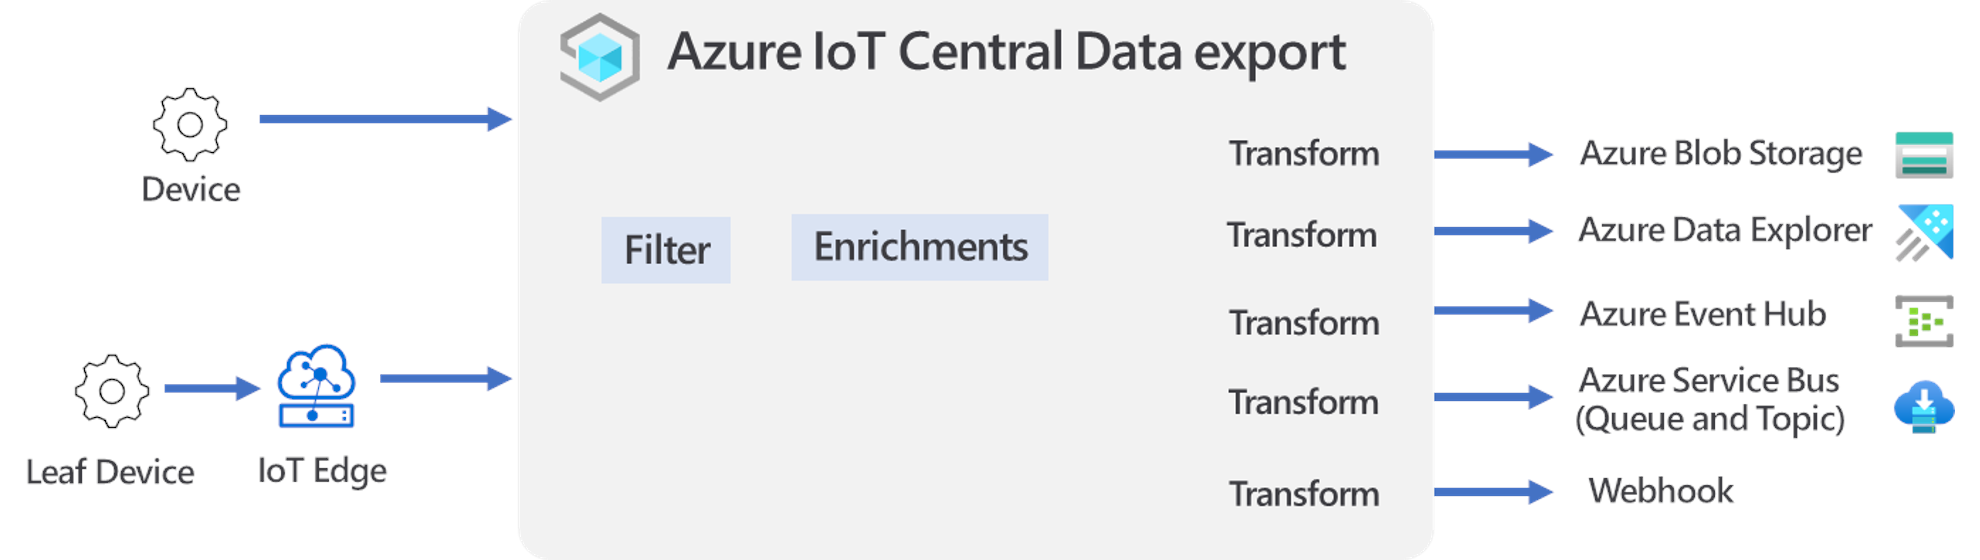Click the arrow pointing to Azure Event Hub
1980x560 pixels.
pyautogui.click(x=1493, y=311)
